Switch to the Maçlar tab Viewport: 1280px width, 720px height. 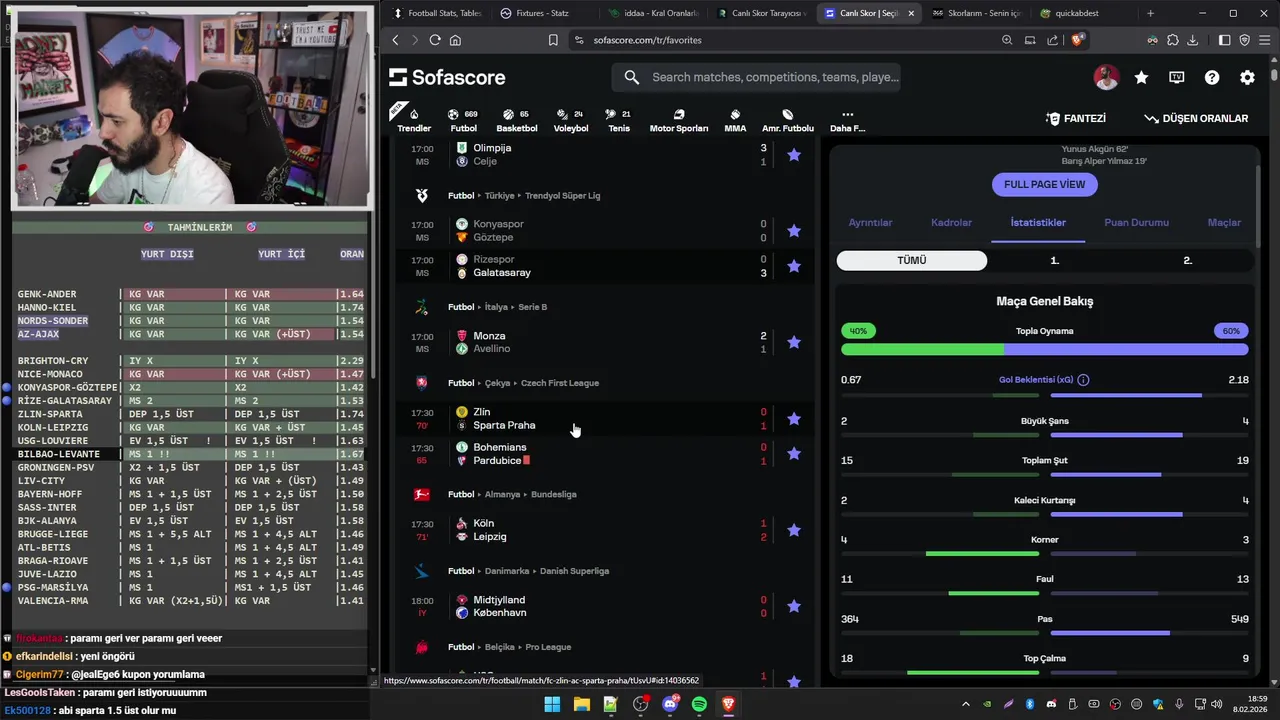[1224, 223]
